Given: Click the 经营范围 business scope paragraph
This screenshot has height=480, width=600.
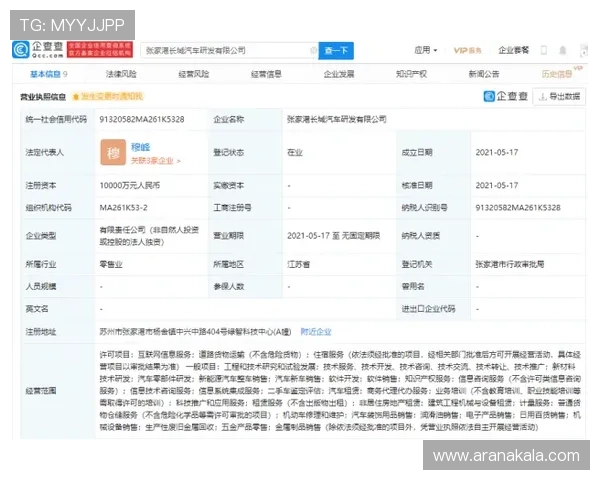Looking at the screenshot, I should point(340,391).
